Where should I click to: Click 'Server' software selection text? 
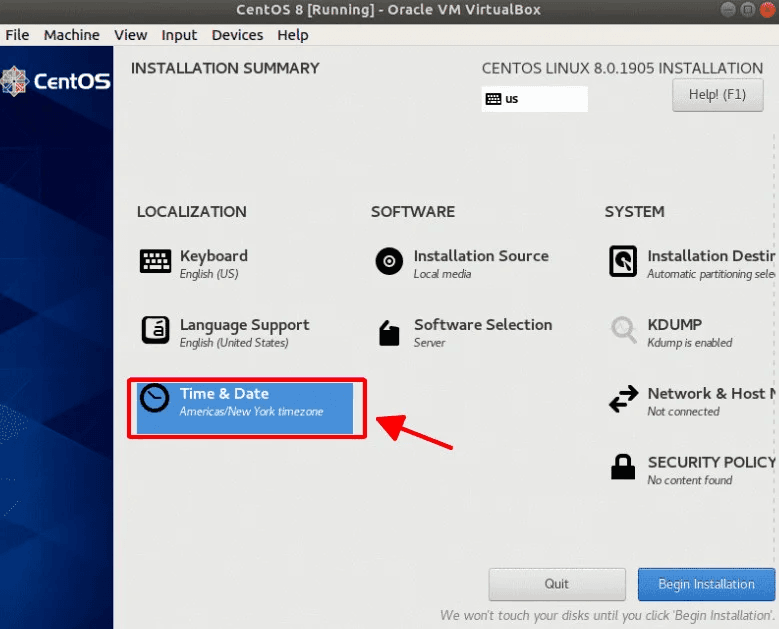[429, 343]
